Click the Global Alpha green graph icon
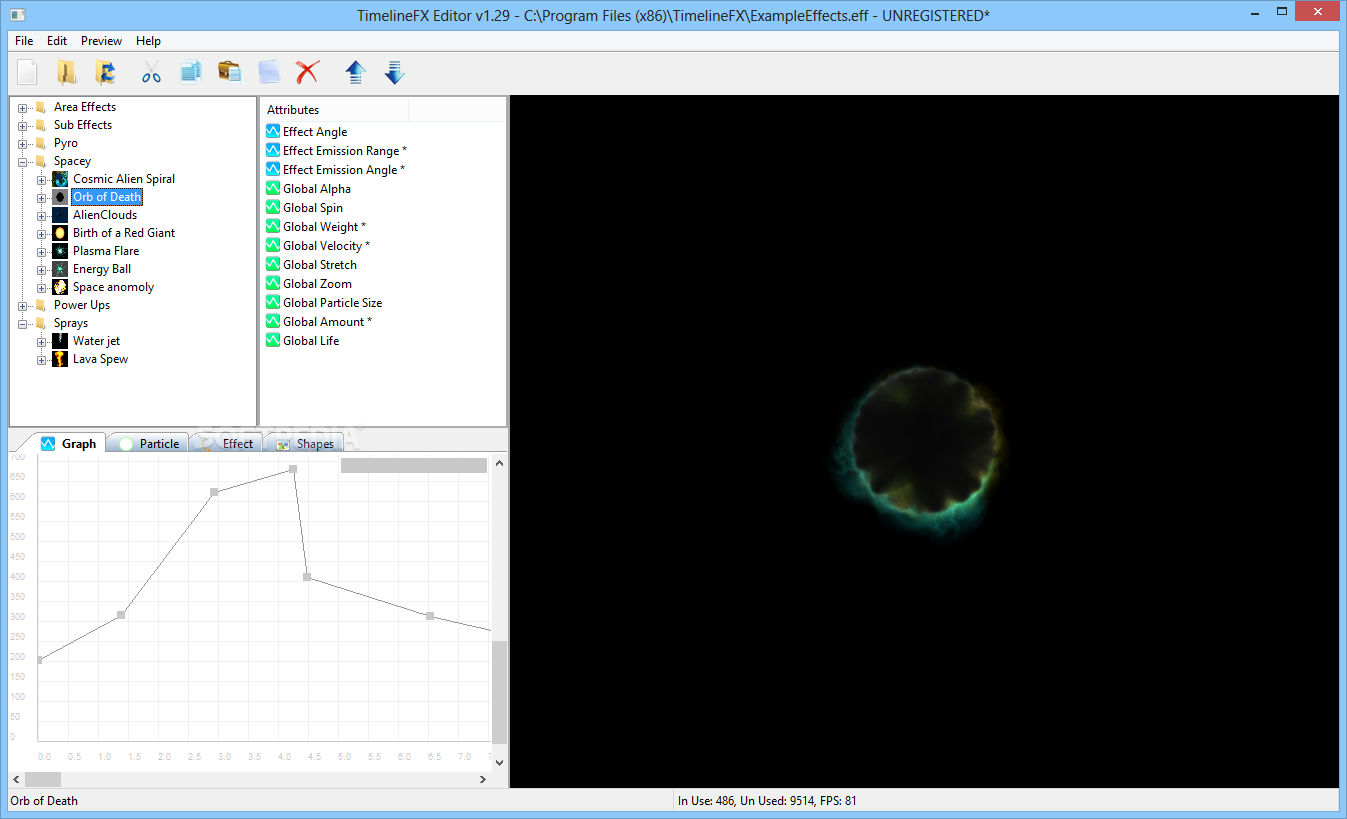The height and width of the screenshot is (819, 1347). pos(273,188)
